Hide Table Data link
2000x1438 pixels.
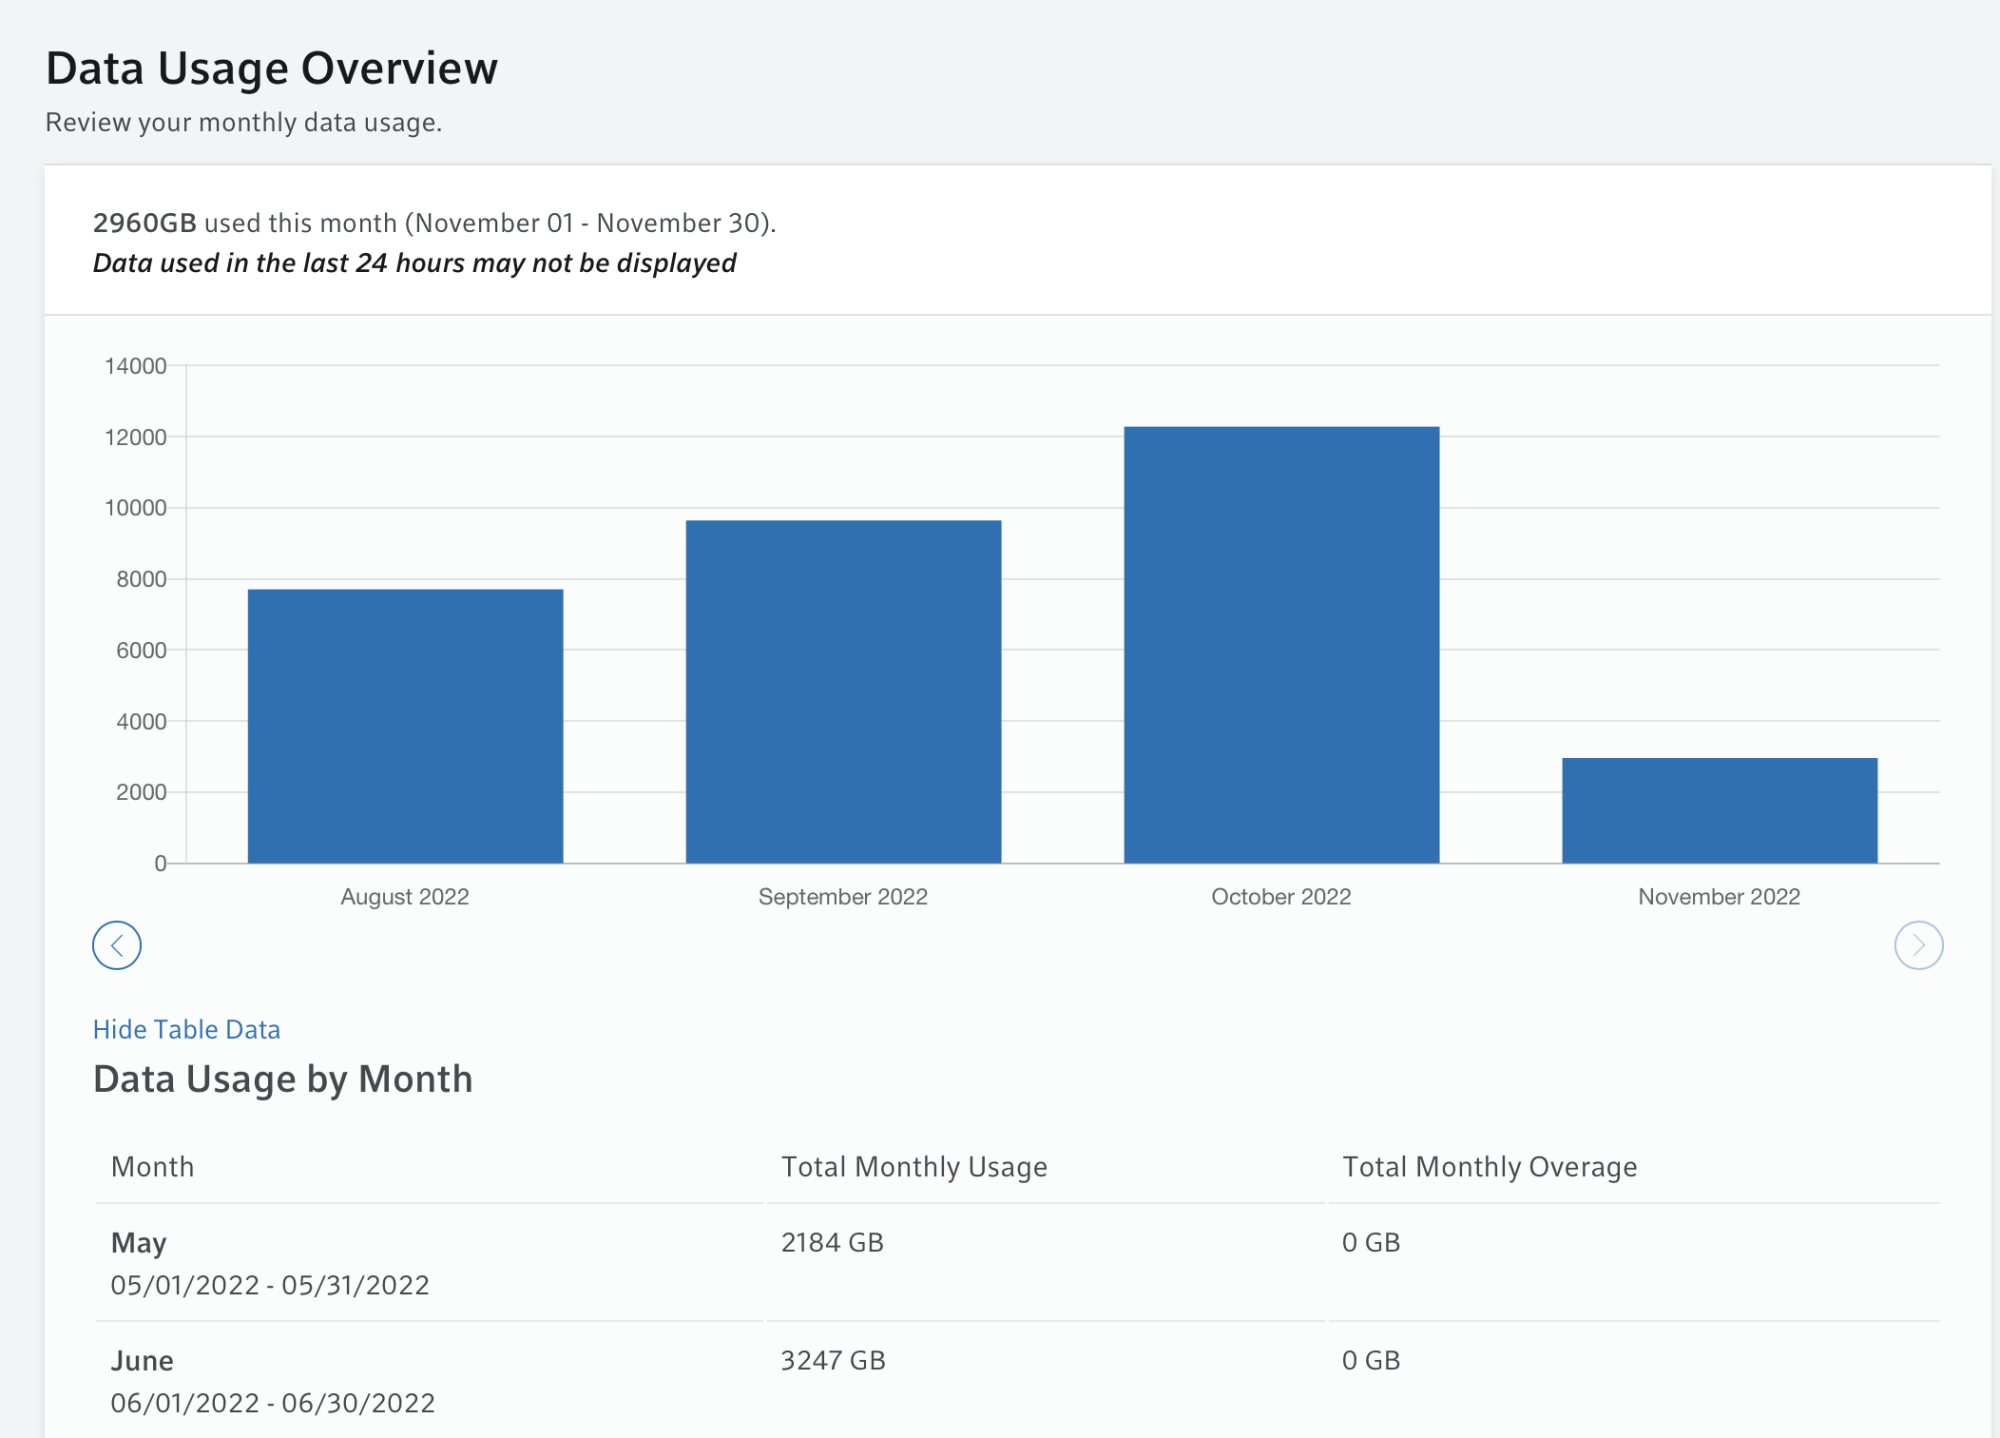(x=186, y=1029)
